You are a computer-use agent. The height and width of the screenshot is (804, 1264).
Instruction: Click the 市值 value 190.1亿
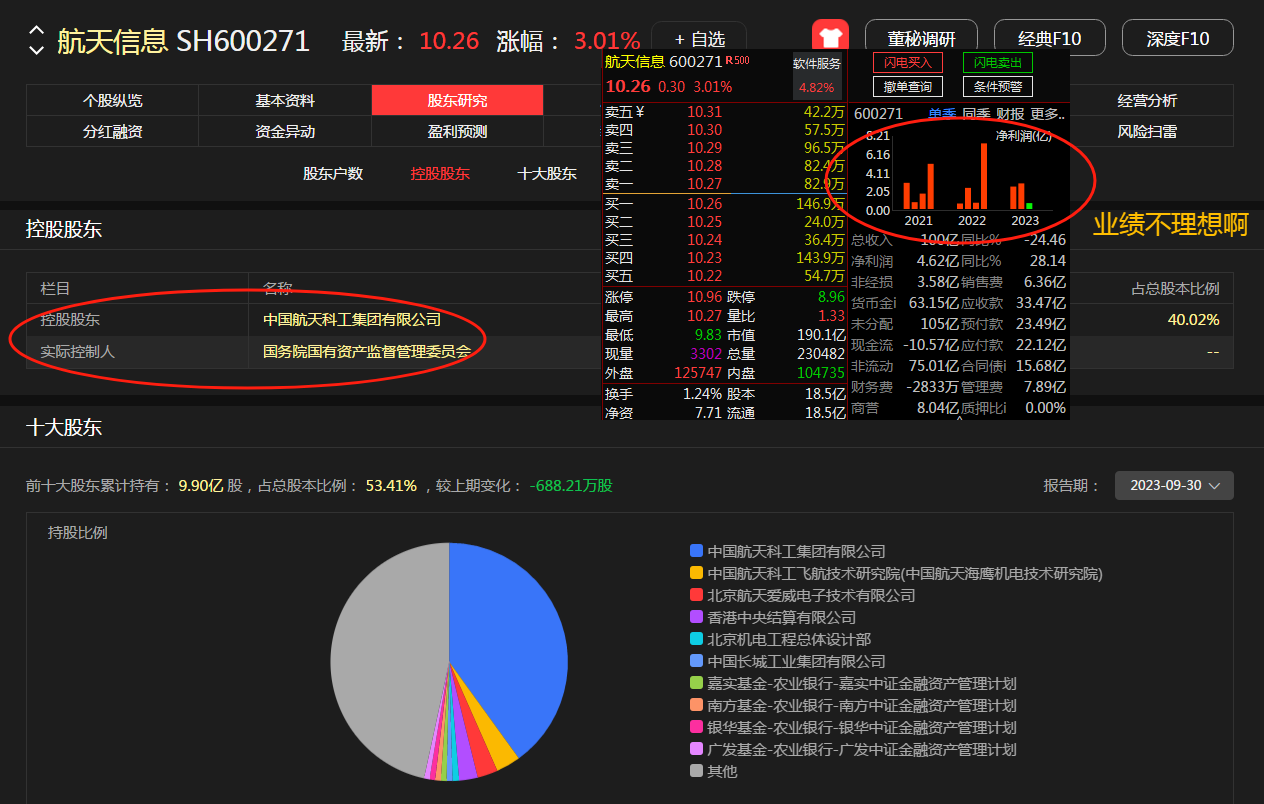coord(821,335)
